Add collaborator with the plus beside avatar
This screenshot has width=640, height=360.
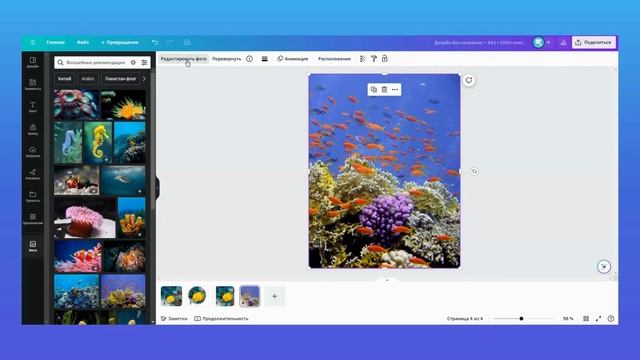(549, 42)
